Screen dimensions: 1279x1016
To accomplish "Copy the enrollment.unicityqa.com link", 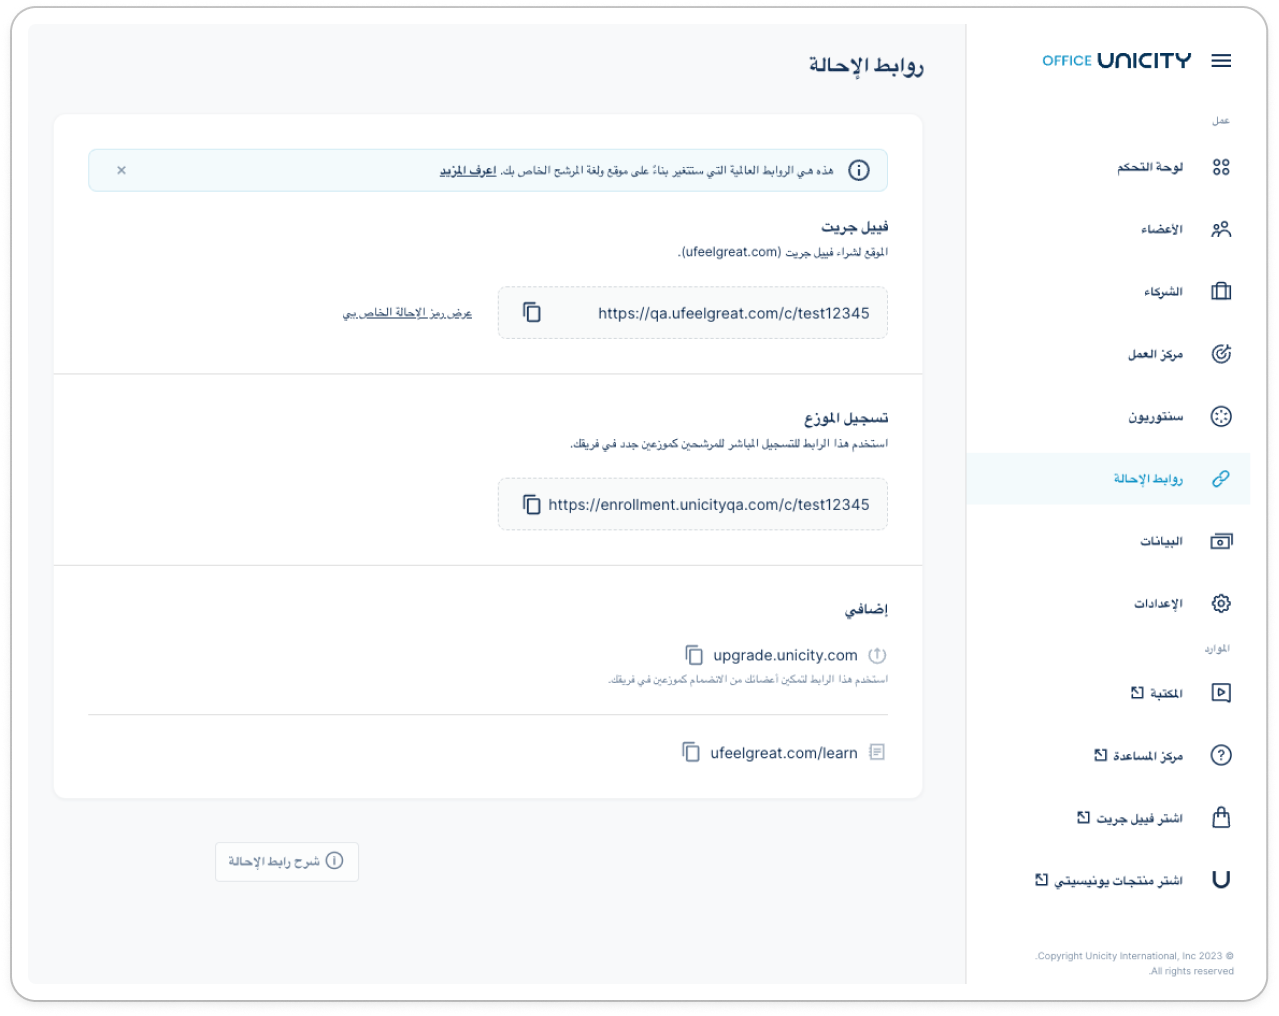I will click(532, 505).
